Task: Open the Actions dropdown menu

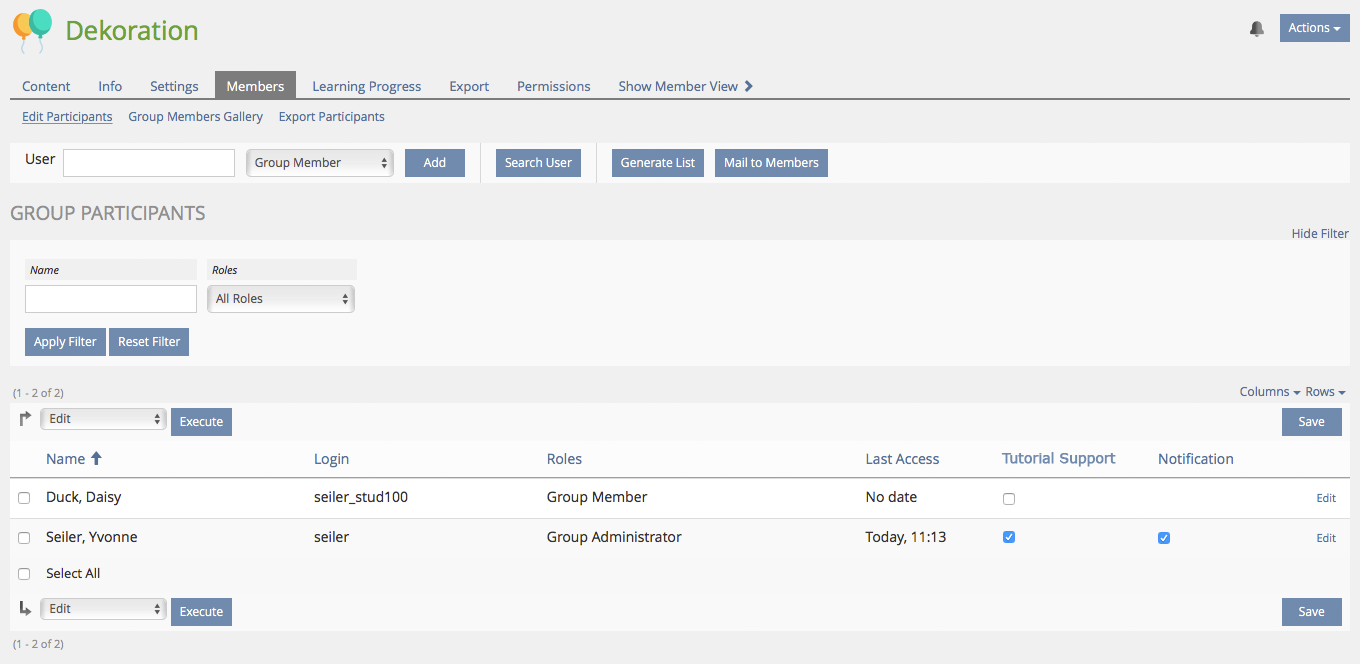Action: (1314, 28)
